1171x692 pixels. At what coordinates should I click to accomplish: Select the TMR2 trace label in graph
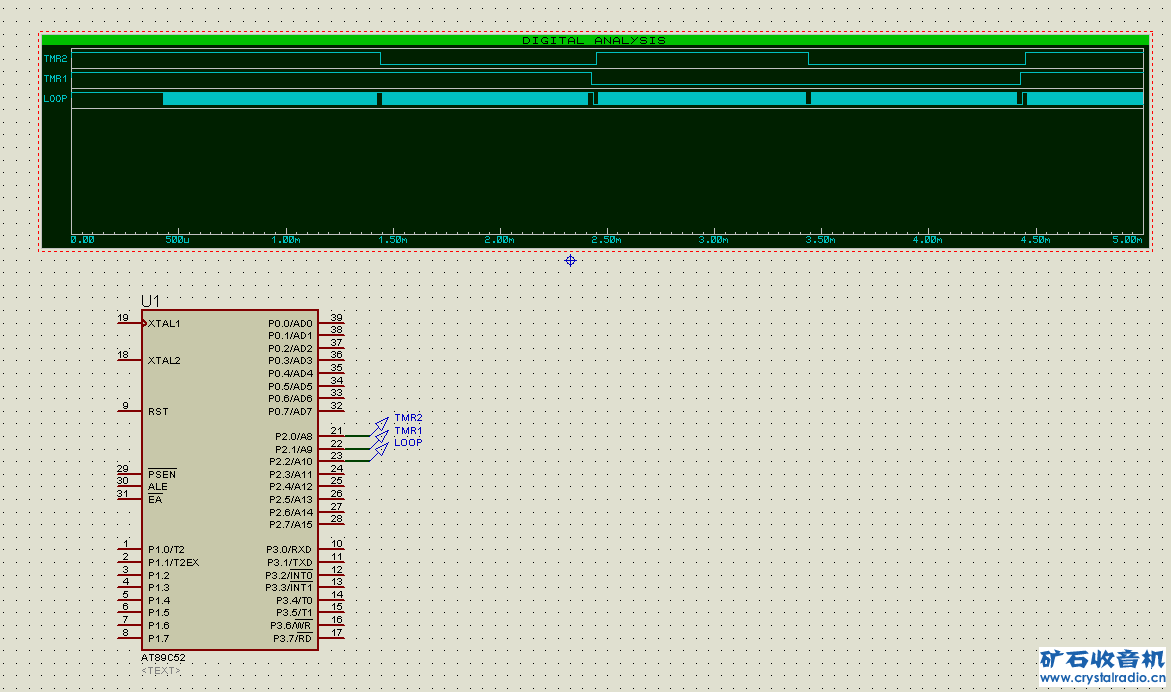point(55,59)
